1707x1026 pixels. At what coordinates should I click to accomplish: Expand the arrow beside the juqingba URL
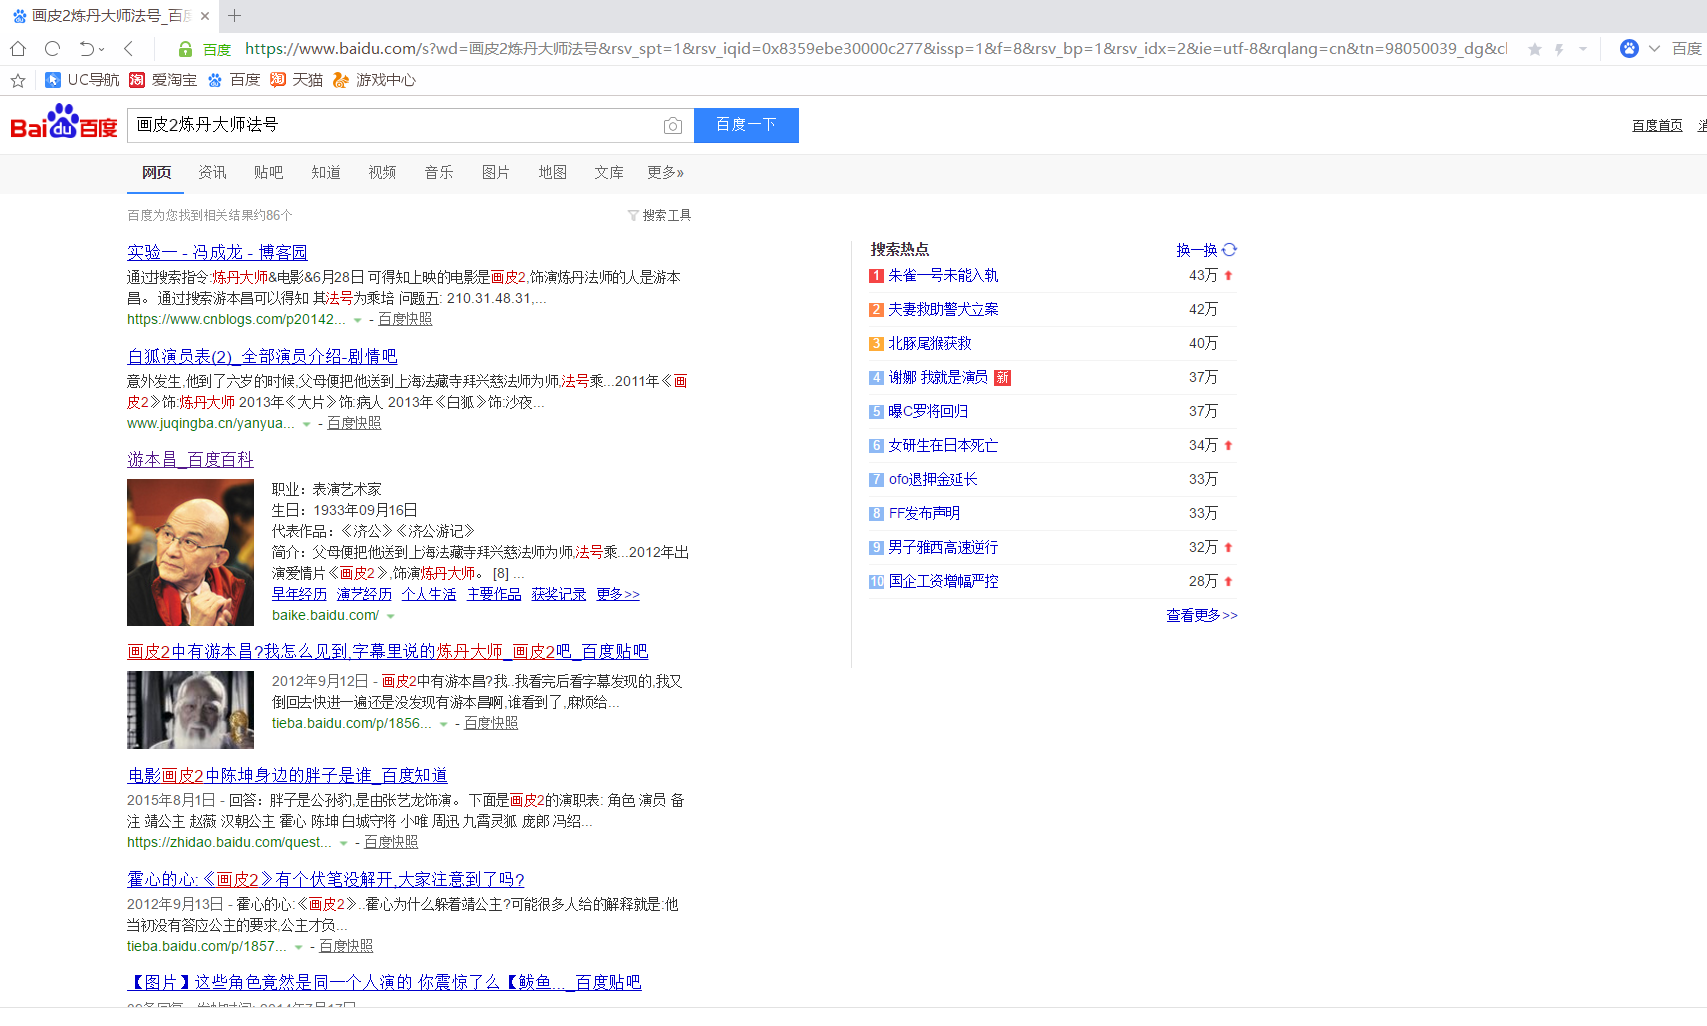click(306, 425)
